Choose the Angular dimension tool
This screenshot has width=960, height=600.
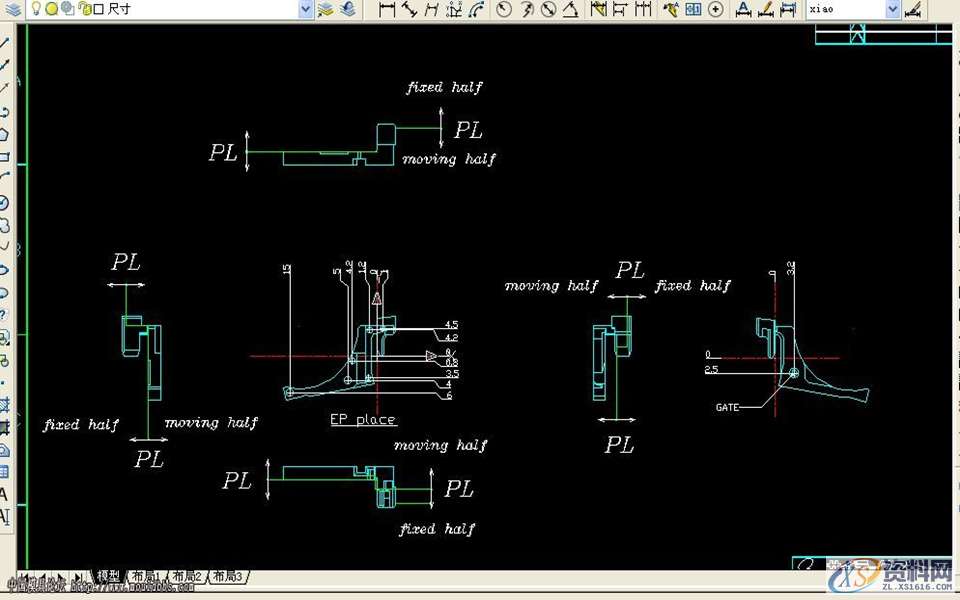point(570,9)
